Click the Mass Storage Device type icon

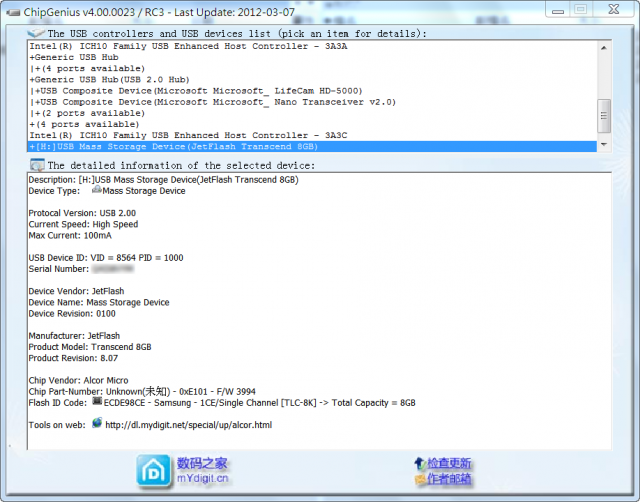point(97,190)
